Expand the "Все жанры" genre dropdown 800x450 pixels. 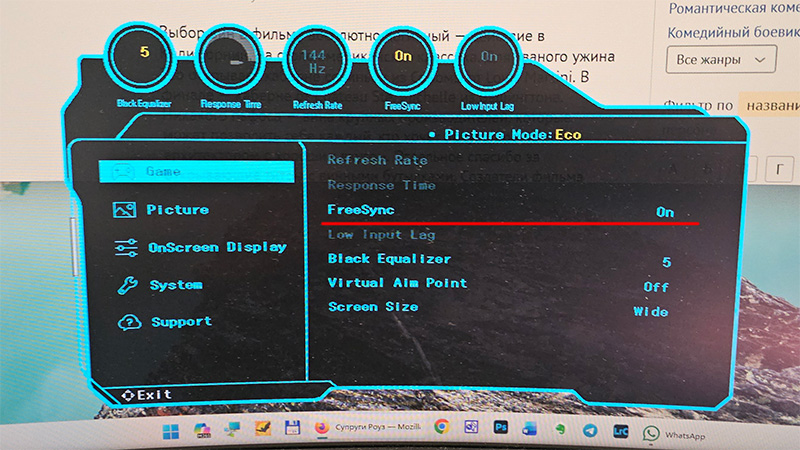click(x=720, y=60)
